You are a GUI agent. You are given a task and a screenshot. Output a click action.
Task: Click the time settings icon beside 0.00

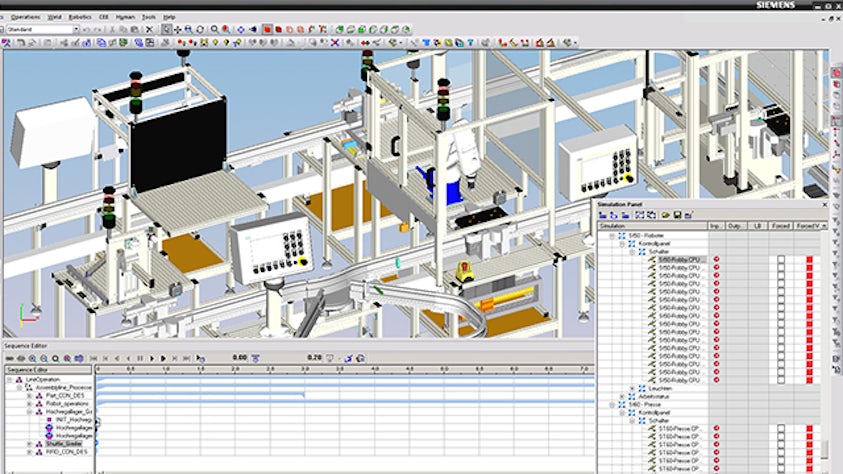coord(255,358)
